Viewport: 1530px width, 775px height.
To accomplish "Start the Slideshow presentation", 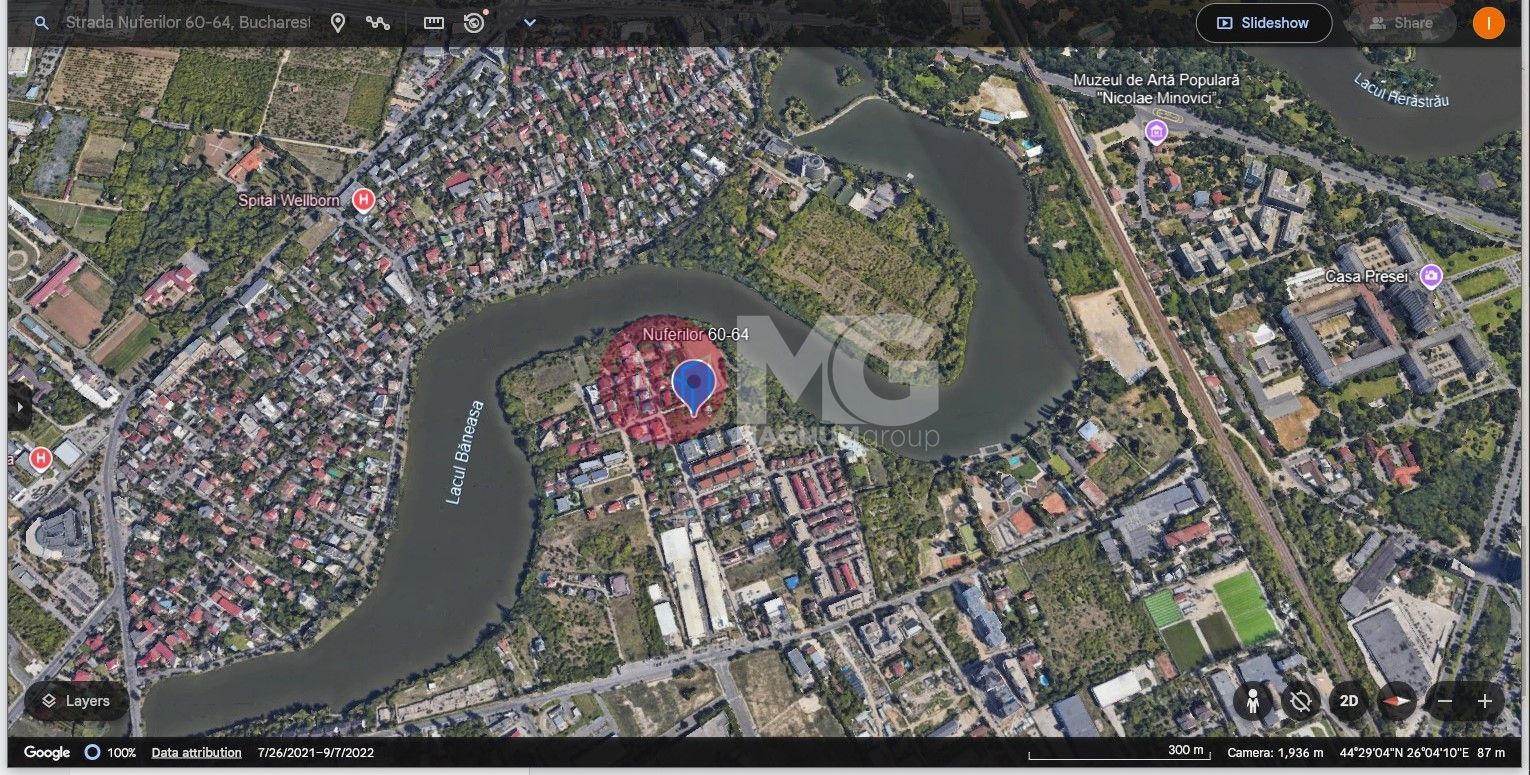I will [1263, 23].
